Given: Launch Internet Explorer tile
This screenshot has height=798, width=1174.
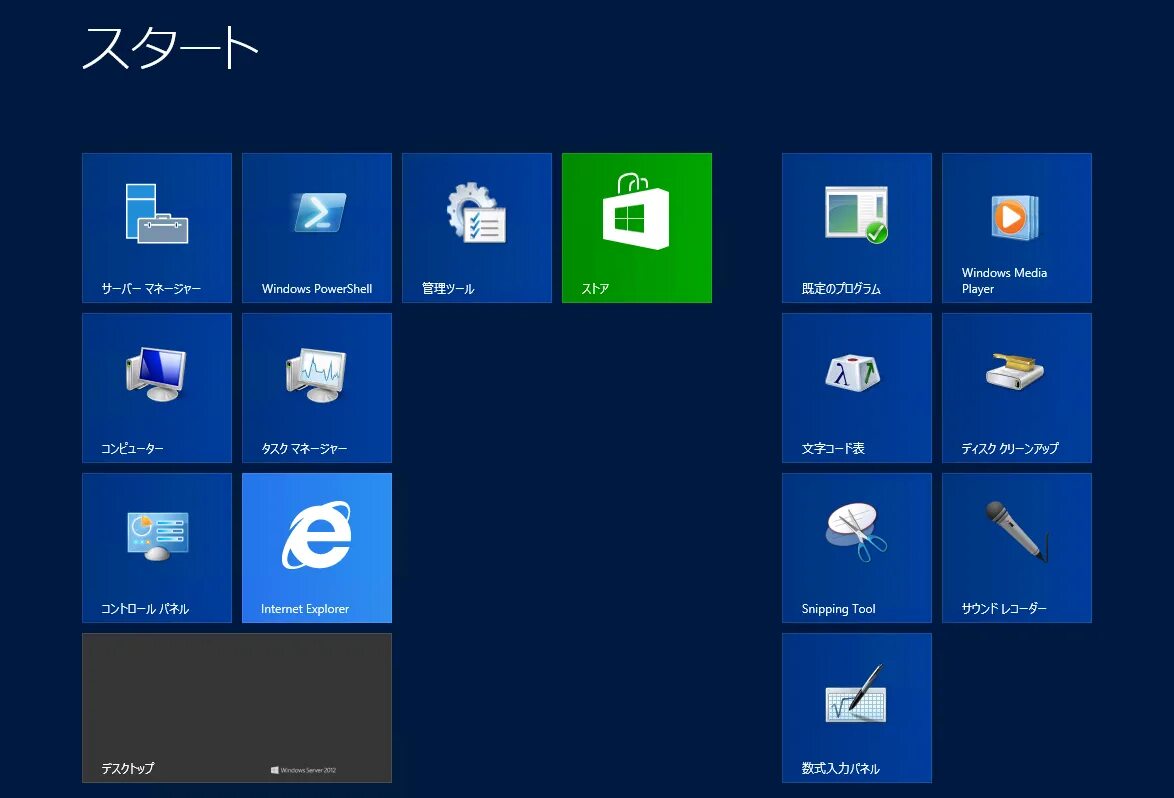Looking at the screenshot, I should (317, 548).
